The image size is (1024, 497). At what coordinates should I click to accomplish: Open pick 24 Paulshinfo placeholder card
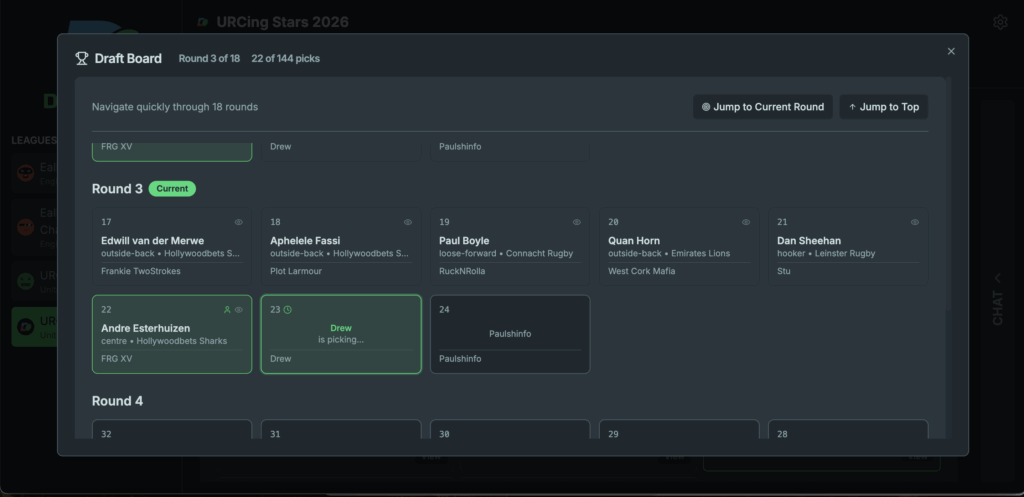click(x=510, y=334)
